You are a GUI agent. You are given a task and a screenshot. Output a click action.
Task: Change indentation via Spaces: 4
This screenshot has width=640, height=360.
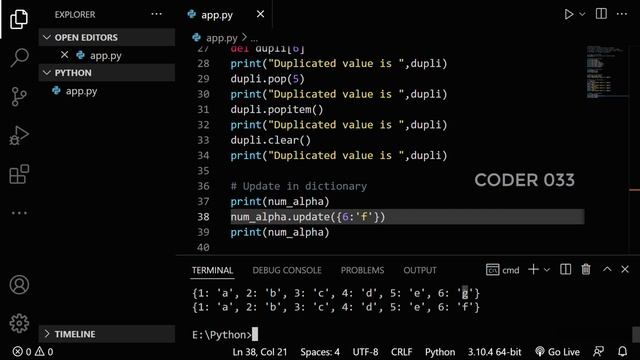(x=320, y=352)
